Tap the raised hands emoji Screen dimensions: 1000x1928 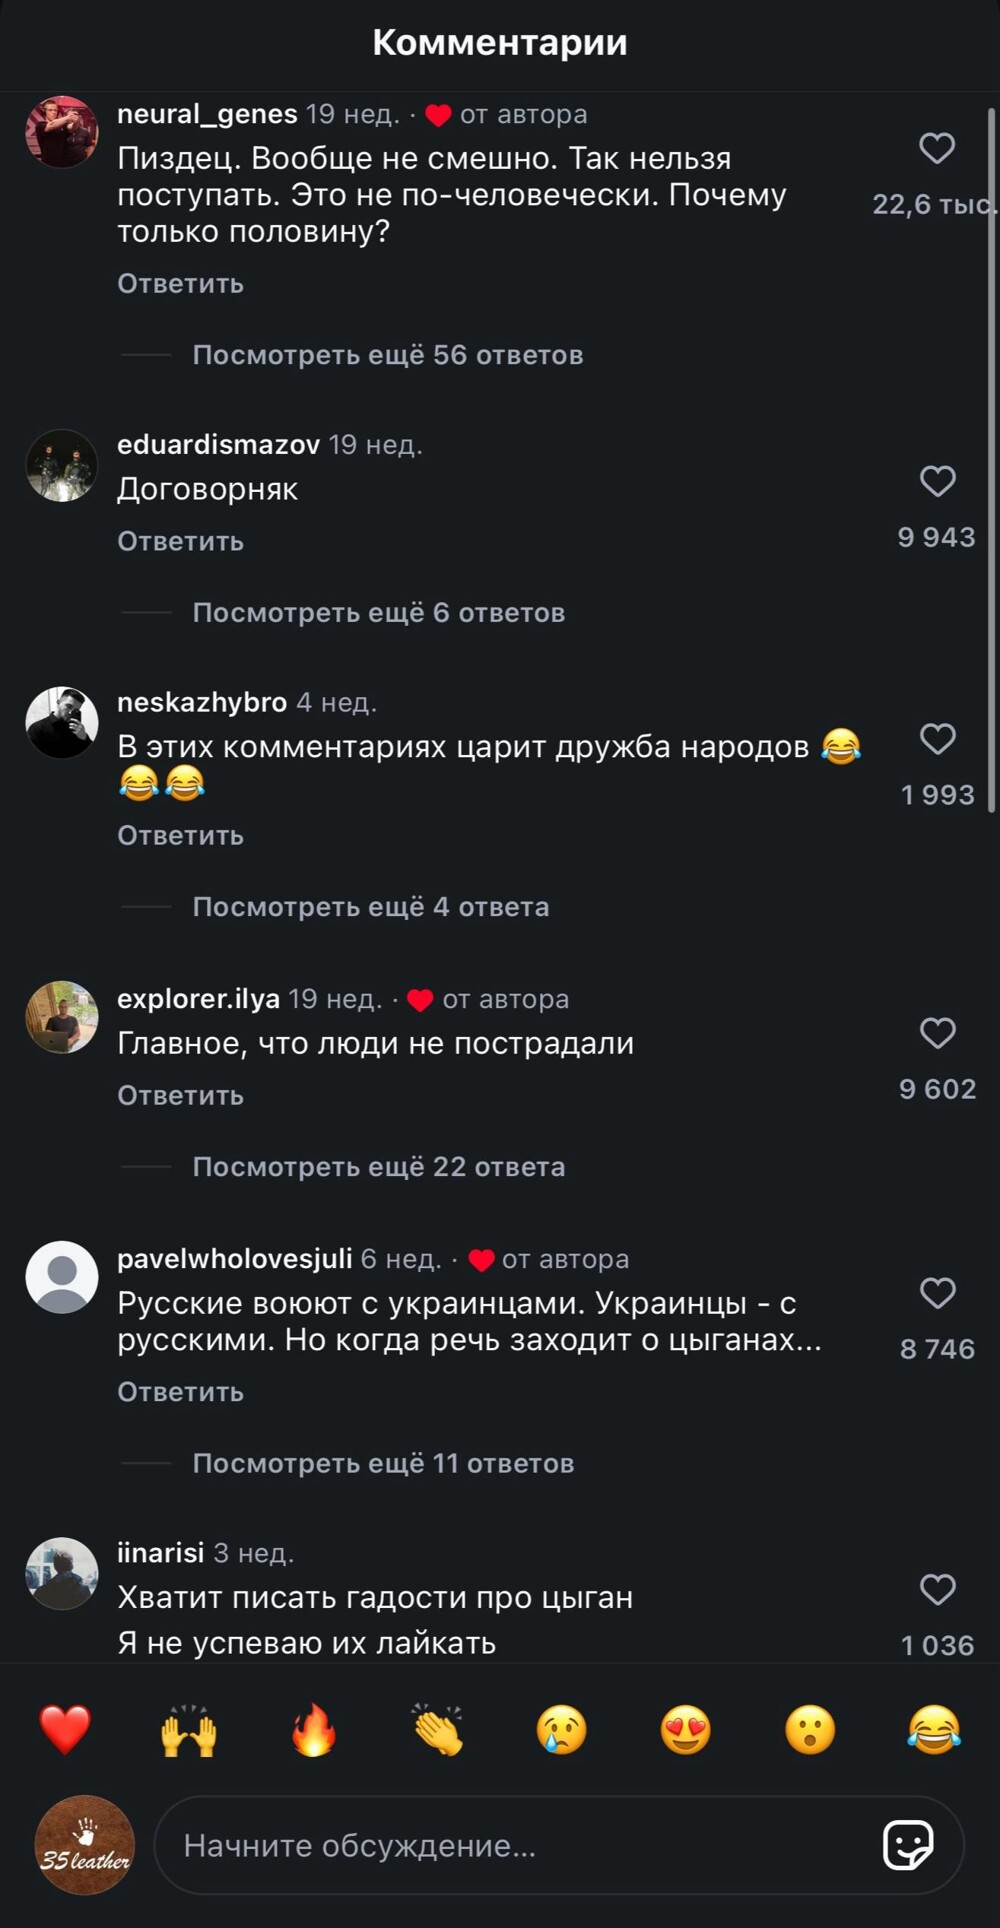pyautogui.click(x=189, y=1730)
